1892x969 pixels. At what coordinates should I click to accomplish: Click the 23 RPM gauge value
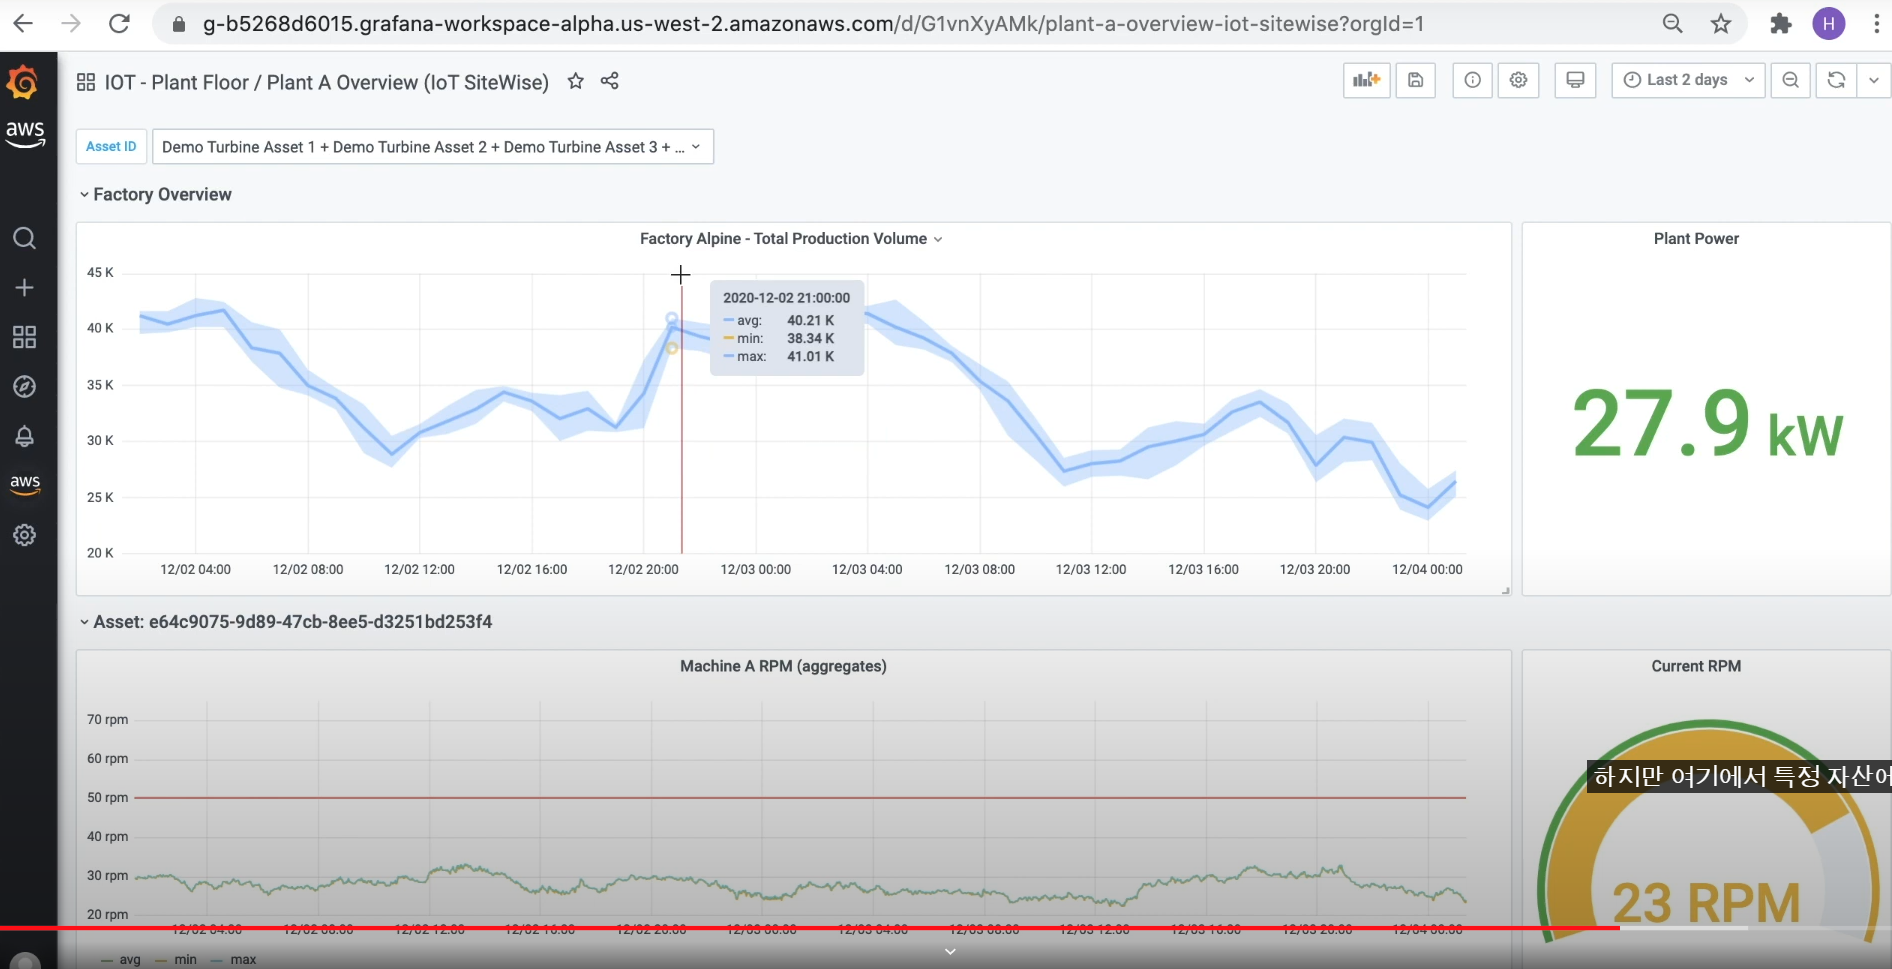(1706, 903)
